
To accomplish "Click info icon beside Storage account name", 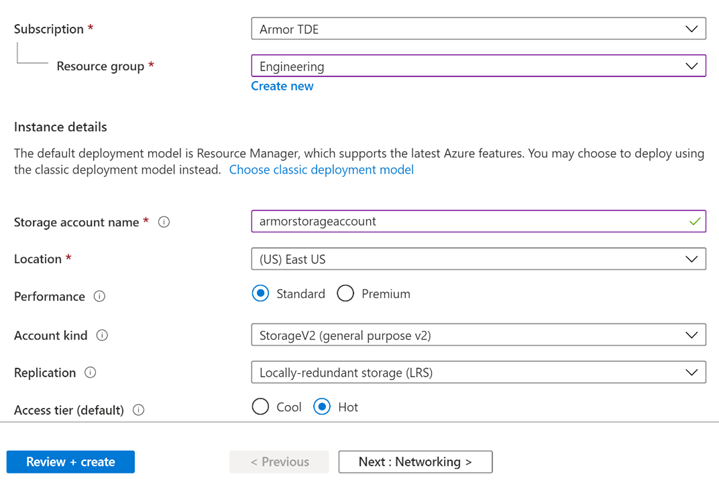I will click(164, 222).
